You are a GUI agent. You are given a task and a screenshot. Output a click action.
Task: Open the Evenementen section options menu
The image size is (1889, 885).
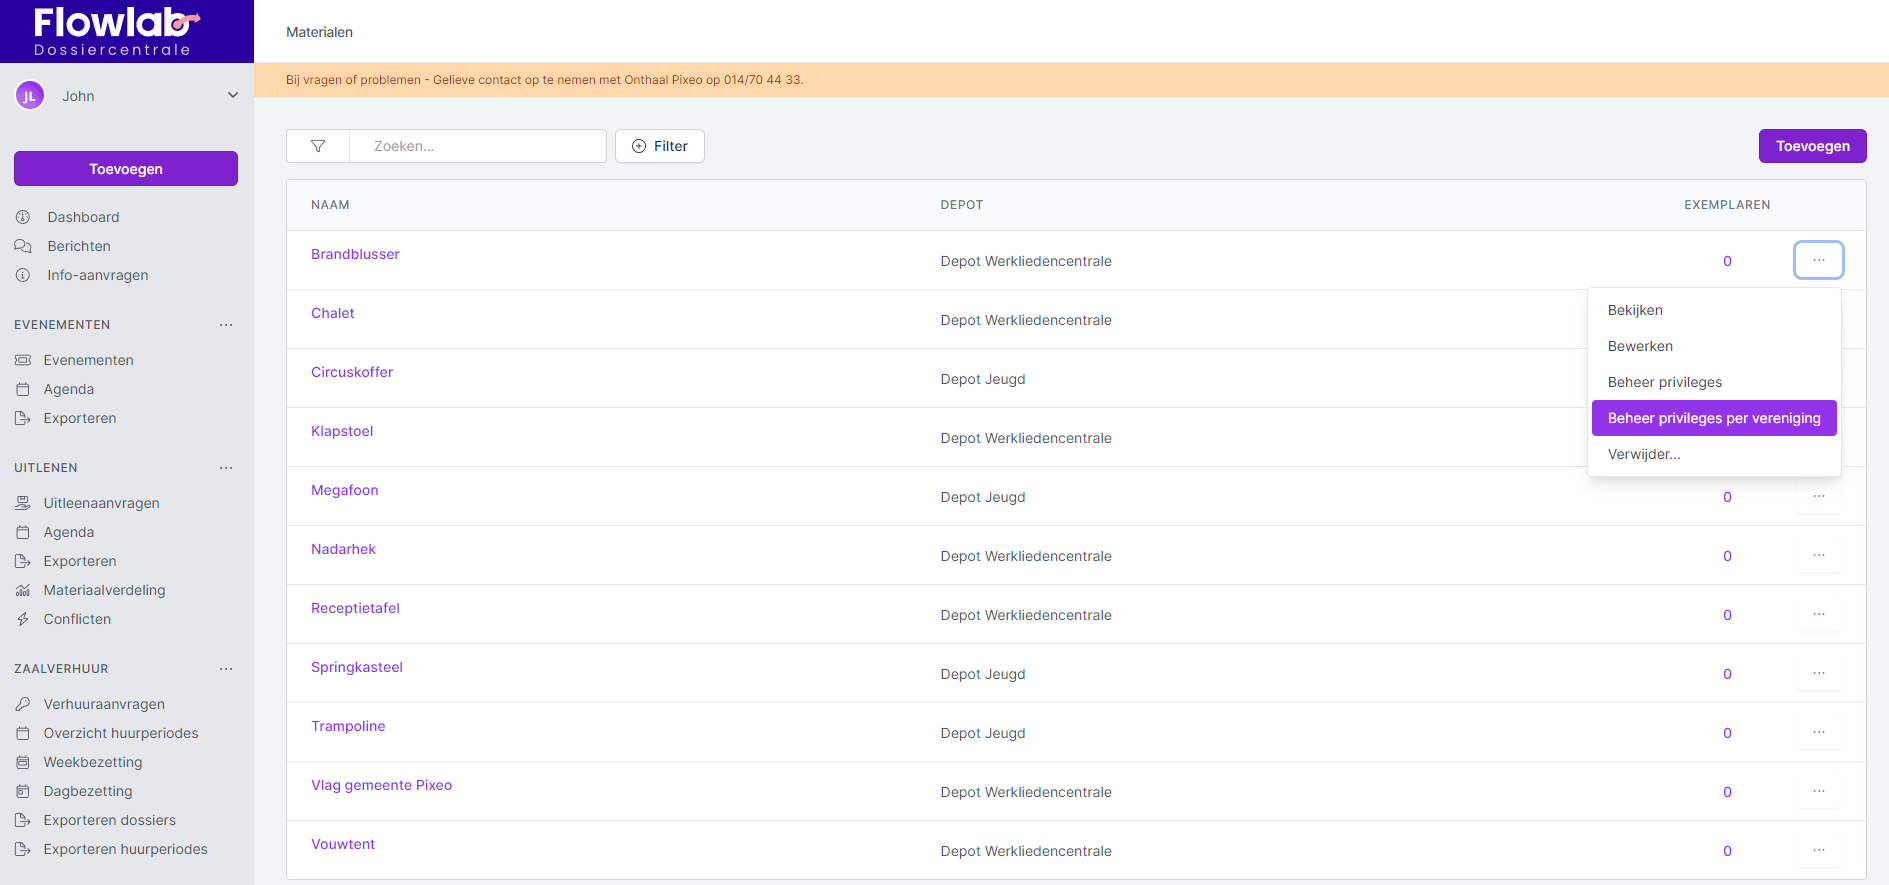coord(226,325)
